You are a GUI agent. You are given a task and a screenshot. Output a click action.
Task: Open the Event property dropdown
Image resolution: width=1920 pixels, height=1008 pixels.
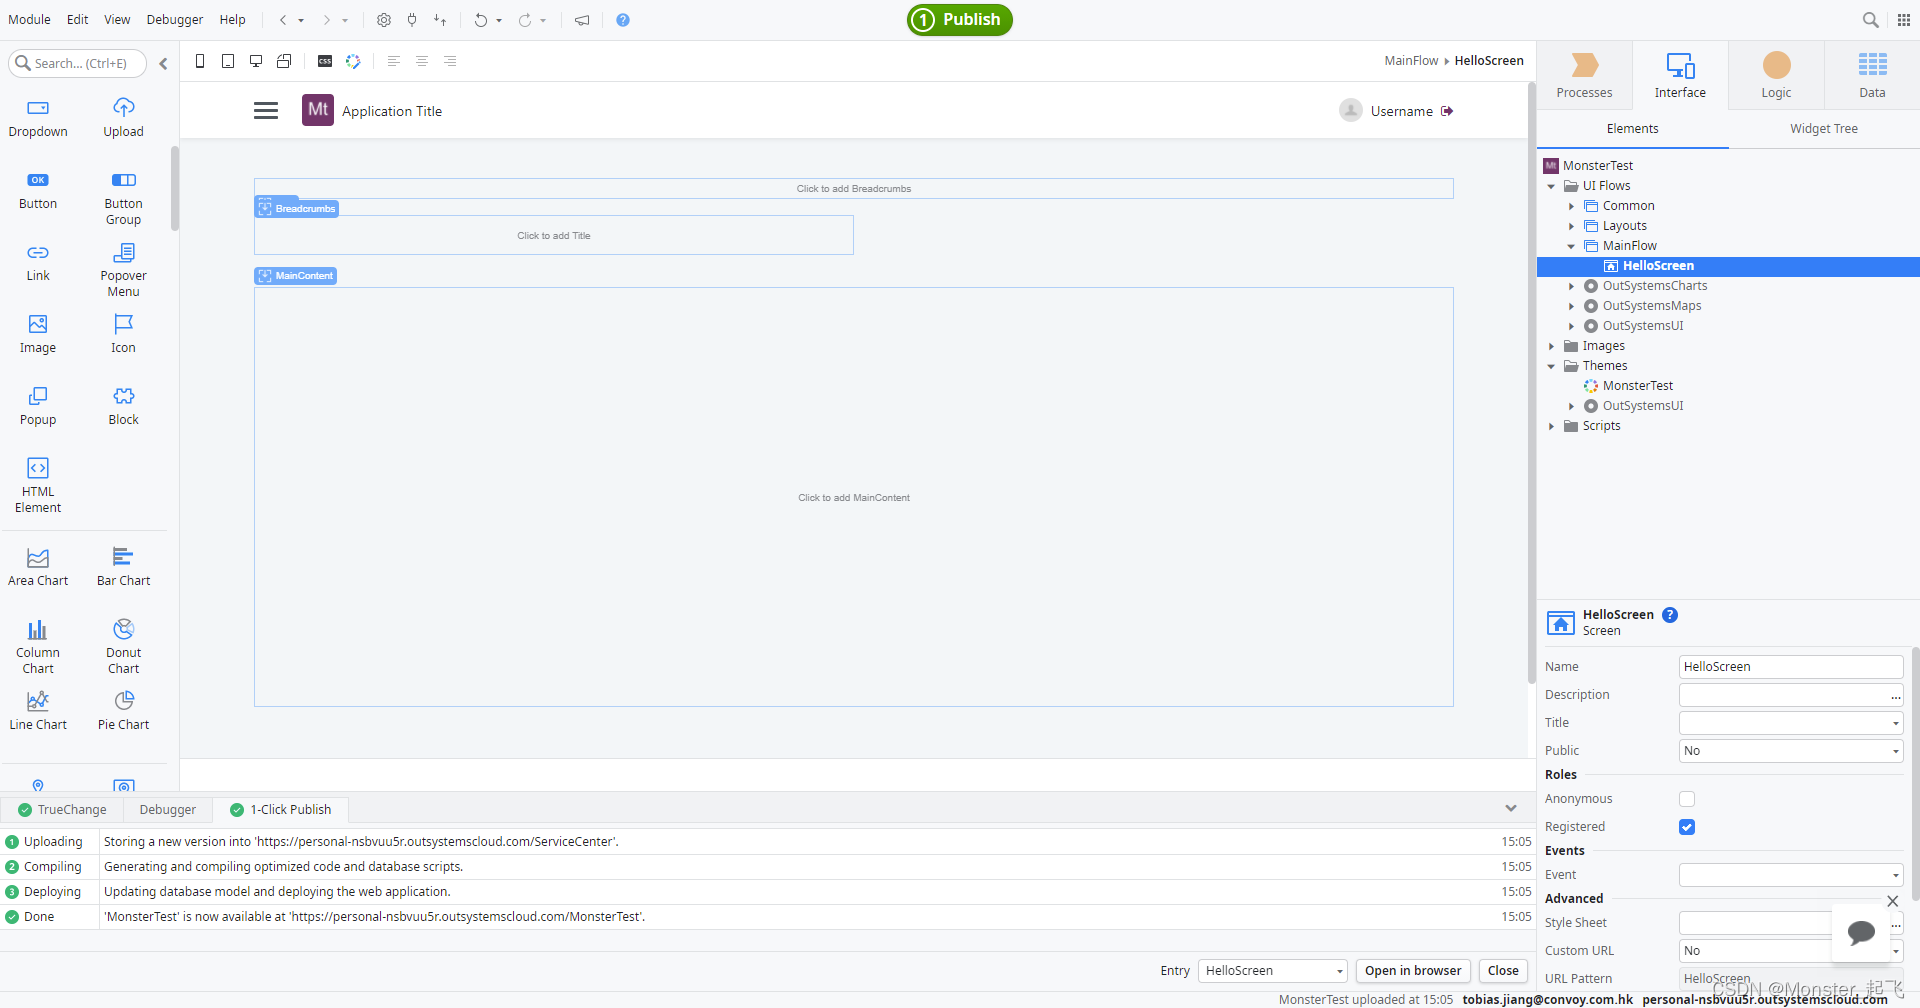pyautogui.click(x=1791, y=875)
